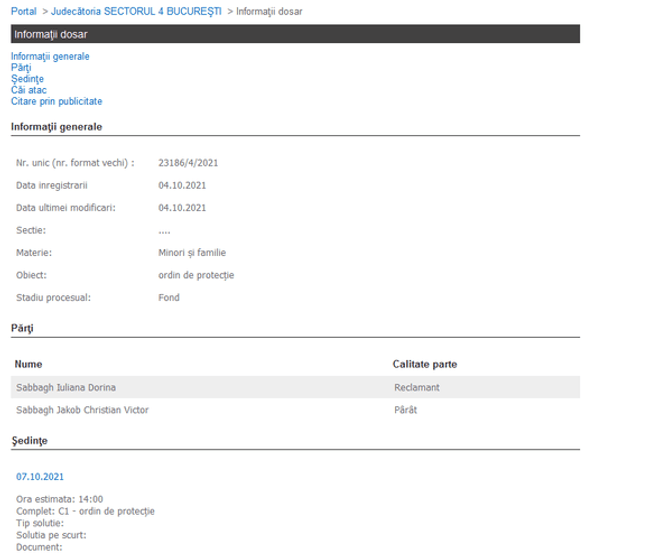This screenshot has height=560, width=650.
Task: Select the Reclamant party table row
Action: (295, 387)
